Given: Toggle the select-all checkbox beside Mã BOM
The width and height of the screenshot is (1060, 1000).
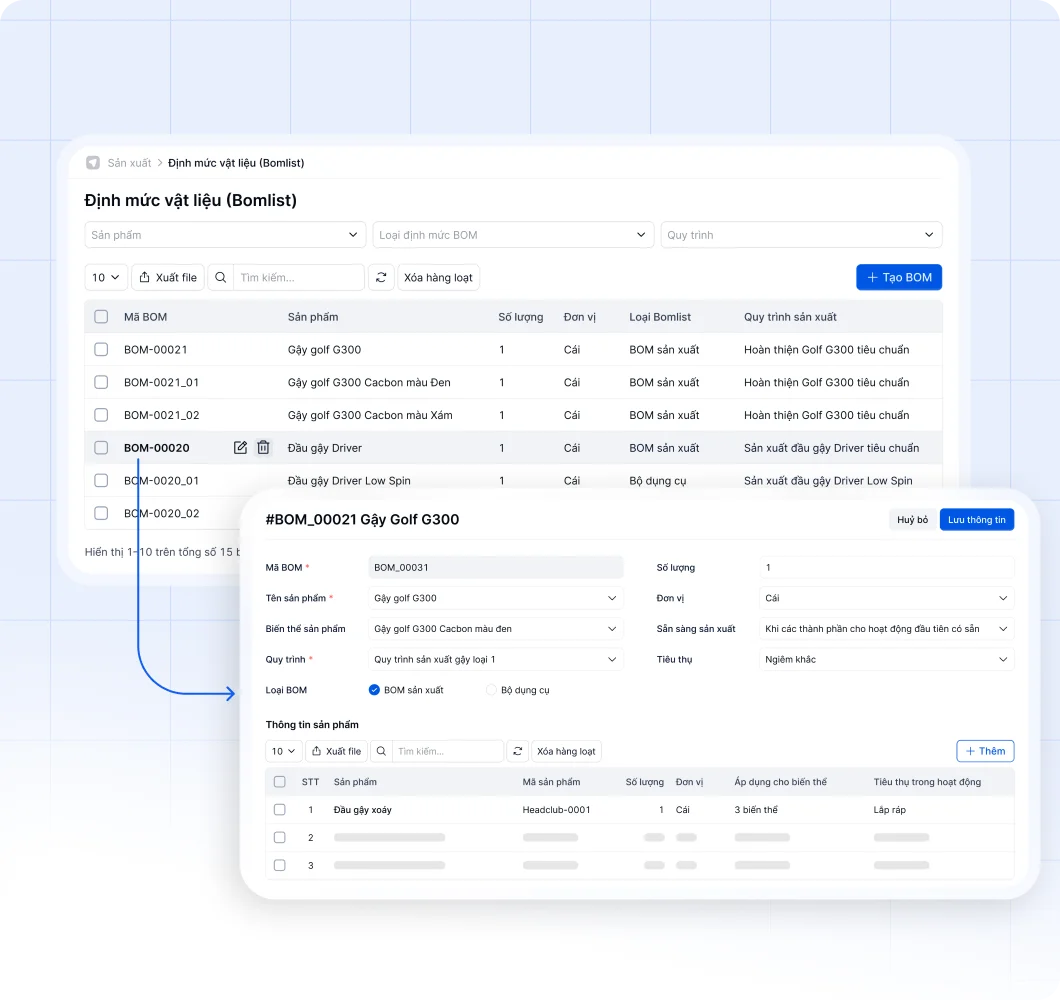Looking at the screenshot, I should [101, 317].
